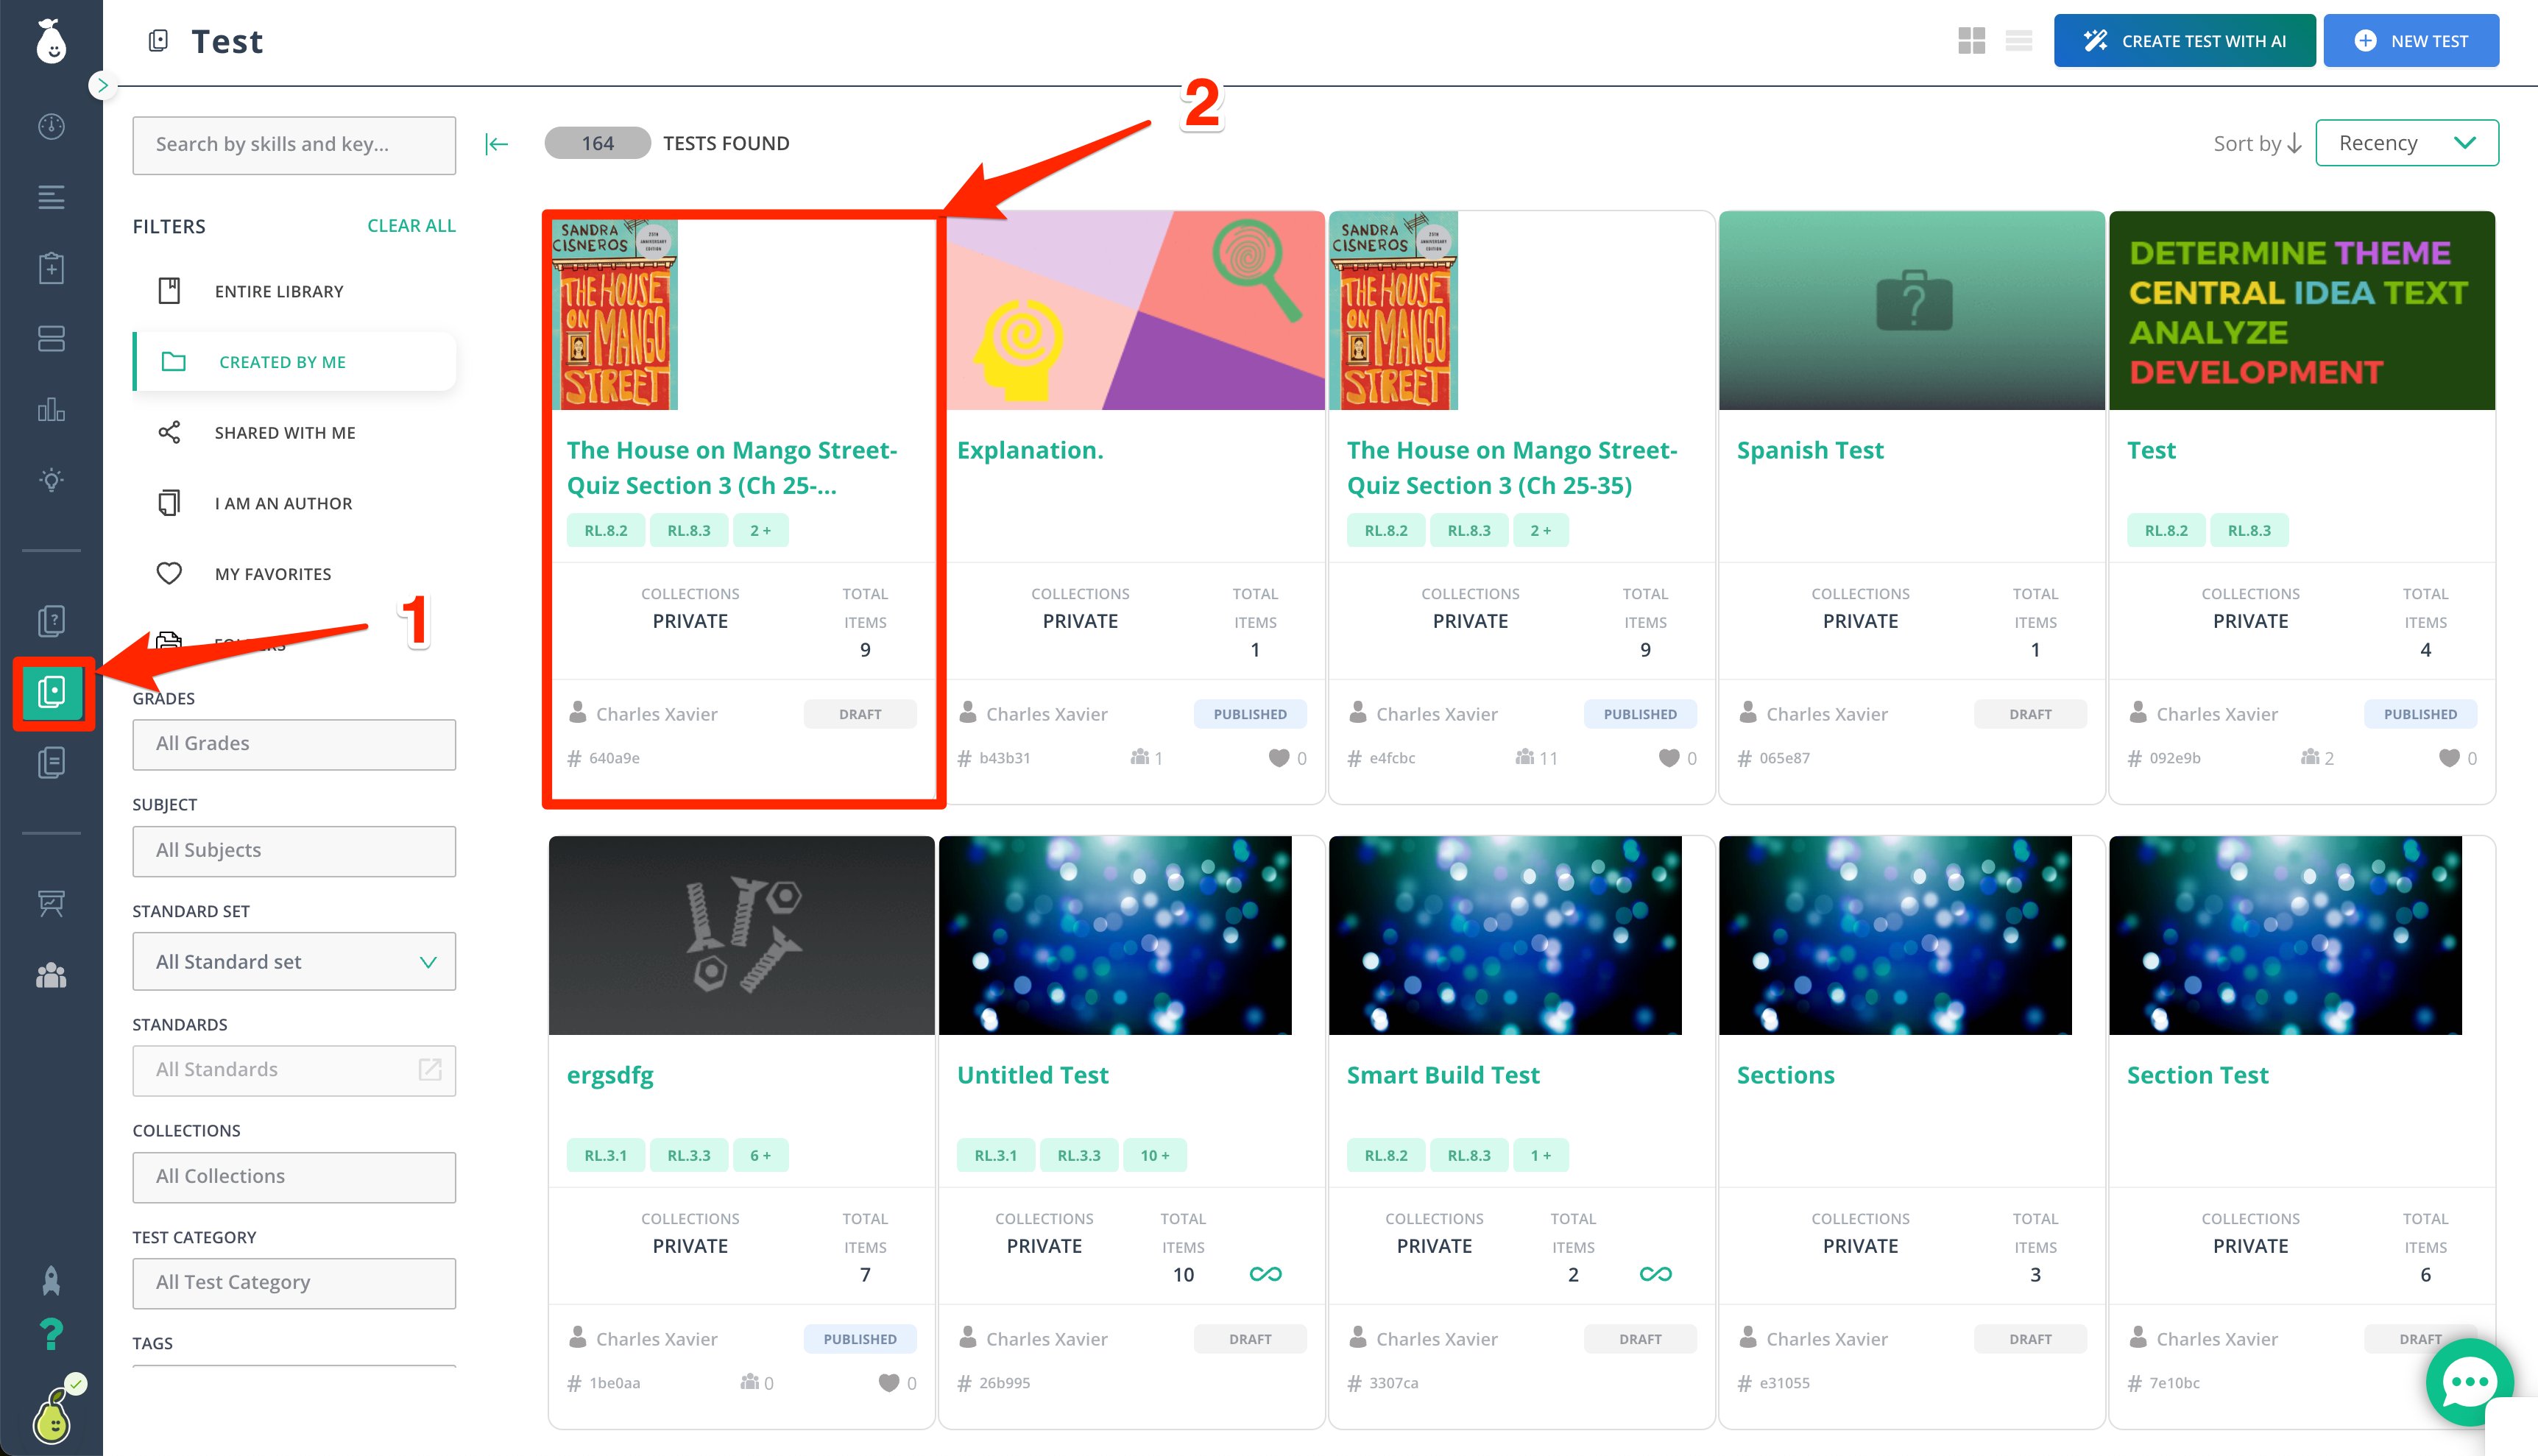The image size is (2538, 1456).
Task: Open the dashboard gauge icon in the sidebar
Action: (51, 126)
